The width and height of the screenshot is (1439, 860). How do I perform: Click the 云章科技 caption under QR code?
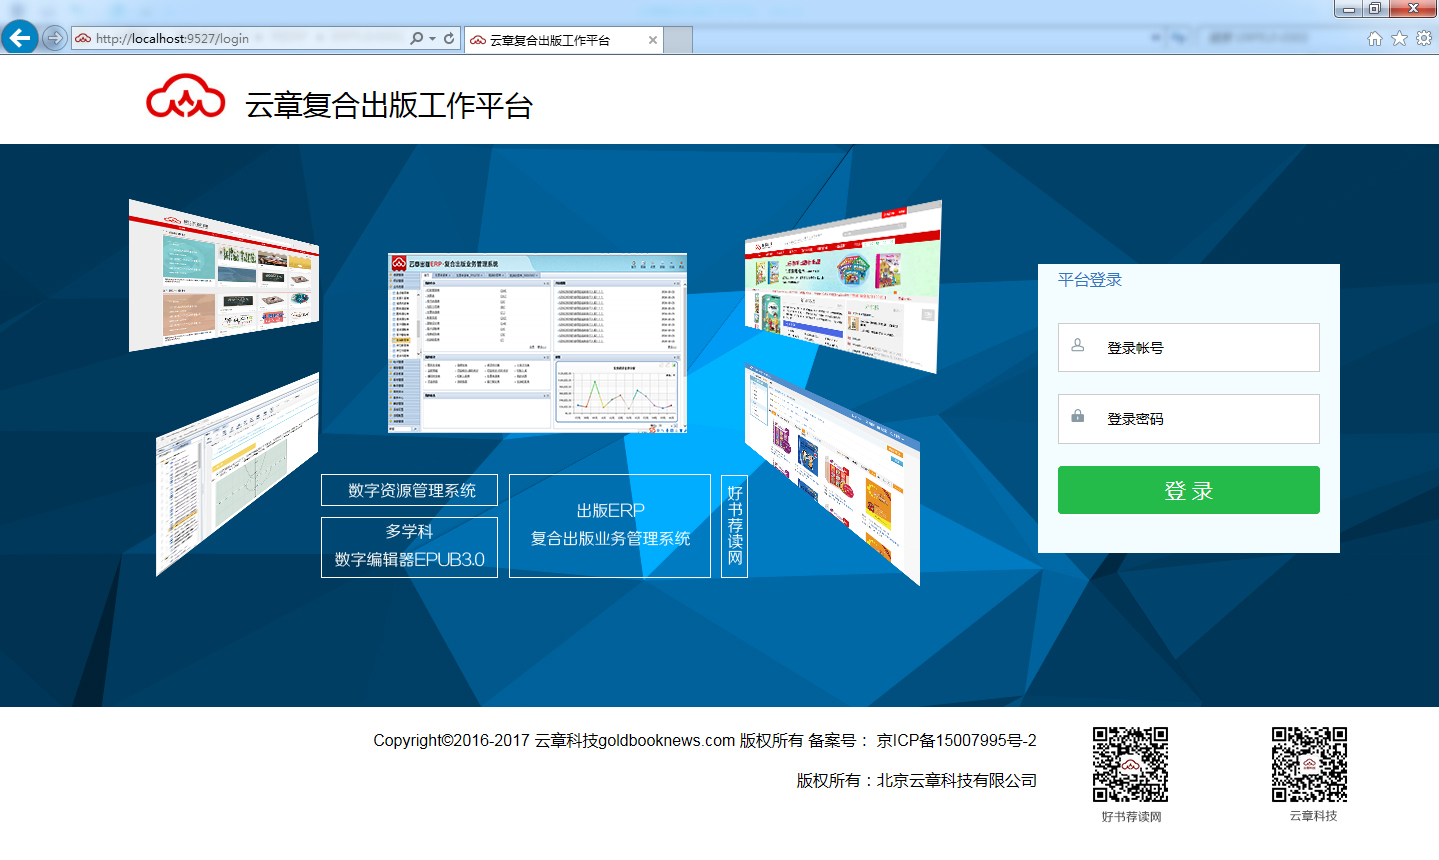tap(1313, 816)
